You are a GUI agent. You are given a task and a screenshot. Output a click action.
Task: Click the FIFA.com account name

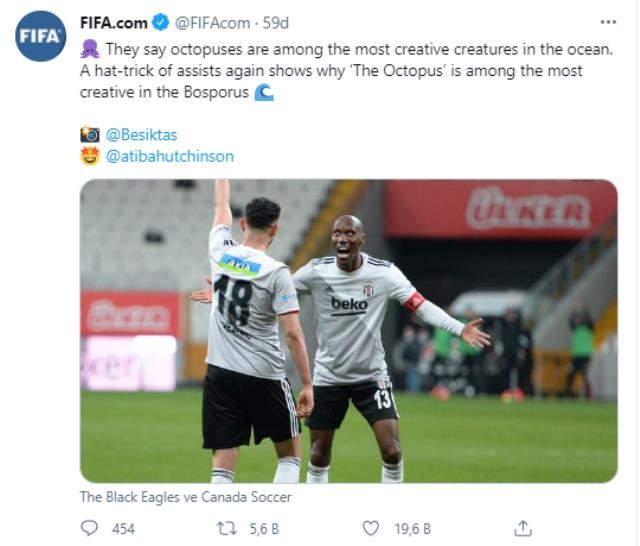pyautogui.click(x=114, y=22)
